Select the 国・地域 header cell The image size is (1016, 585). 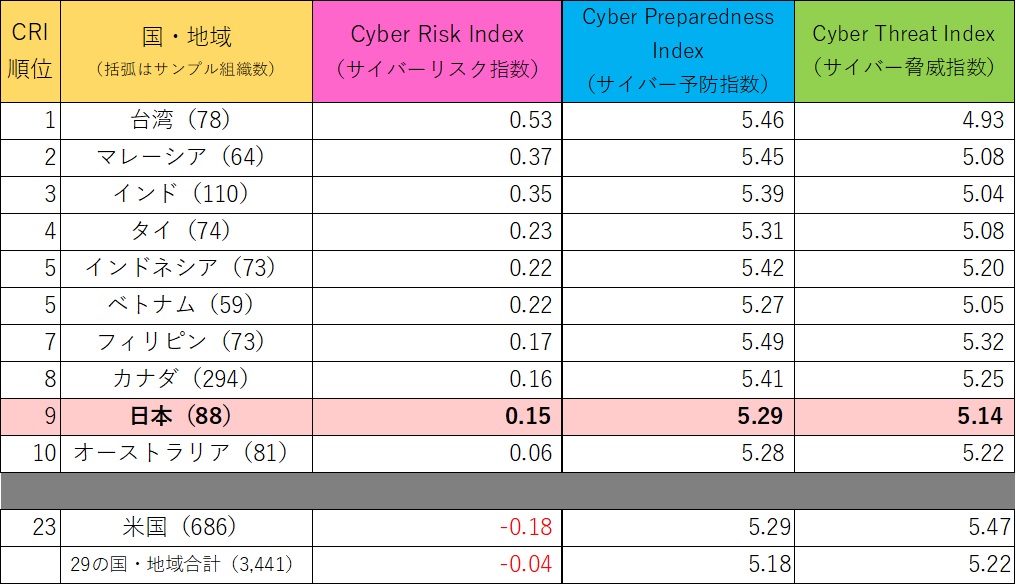click(186, 51)
